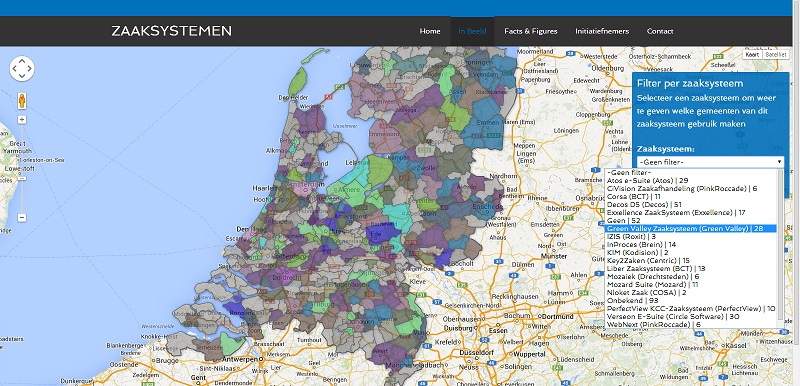Click the map zoom slider track
This screenshot has height=386, width=800.
[x=22, y=169]
